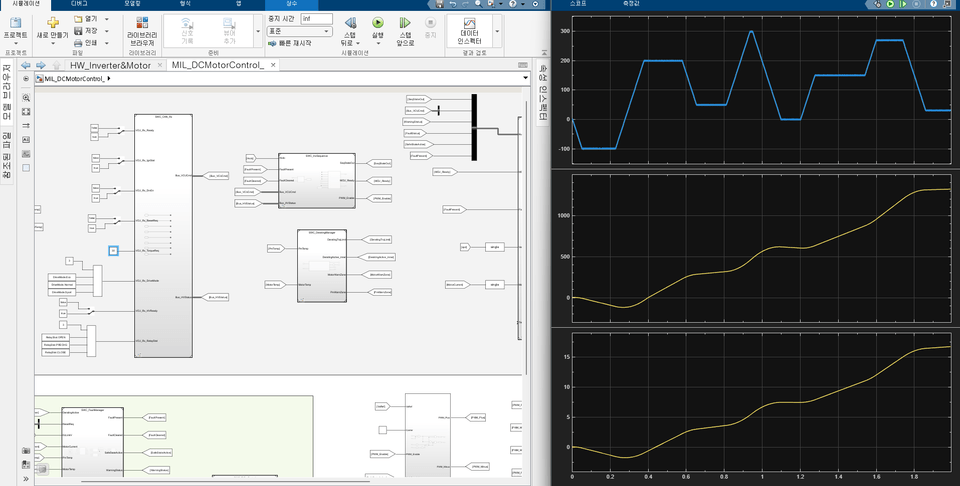960x486 pixels.
Task: Navigate forward with the right arrow icon
Action: click(x=40, y=65)
